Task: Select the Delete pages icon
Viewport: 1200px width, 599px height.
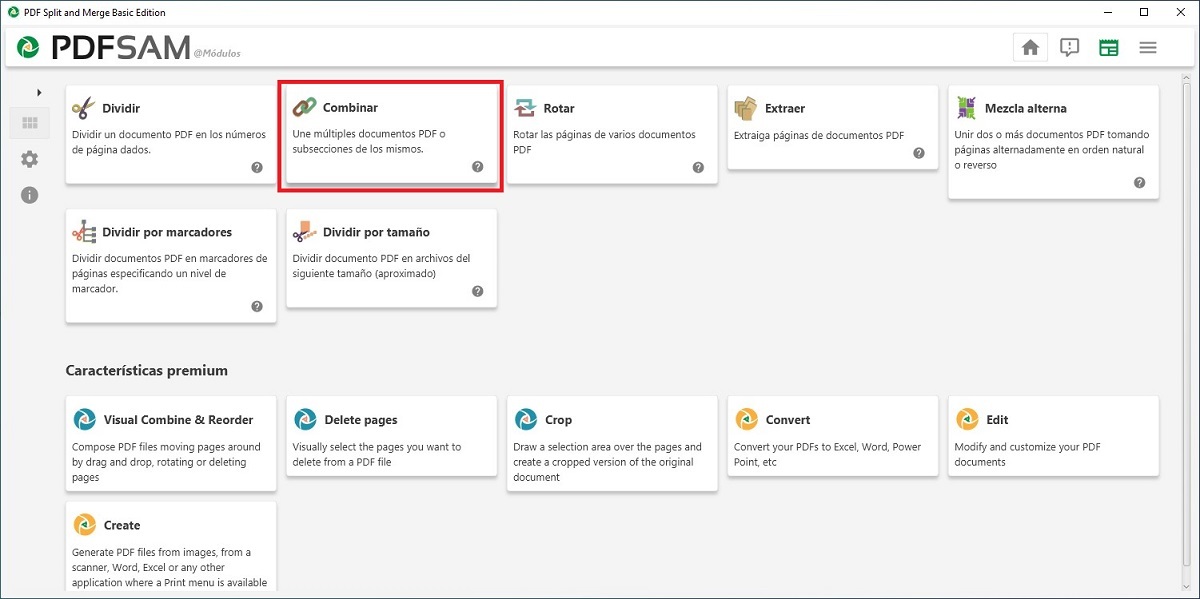Action: 304,420
